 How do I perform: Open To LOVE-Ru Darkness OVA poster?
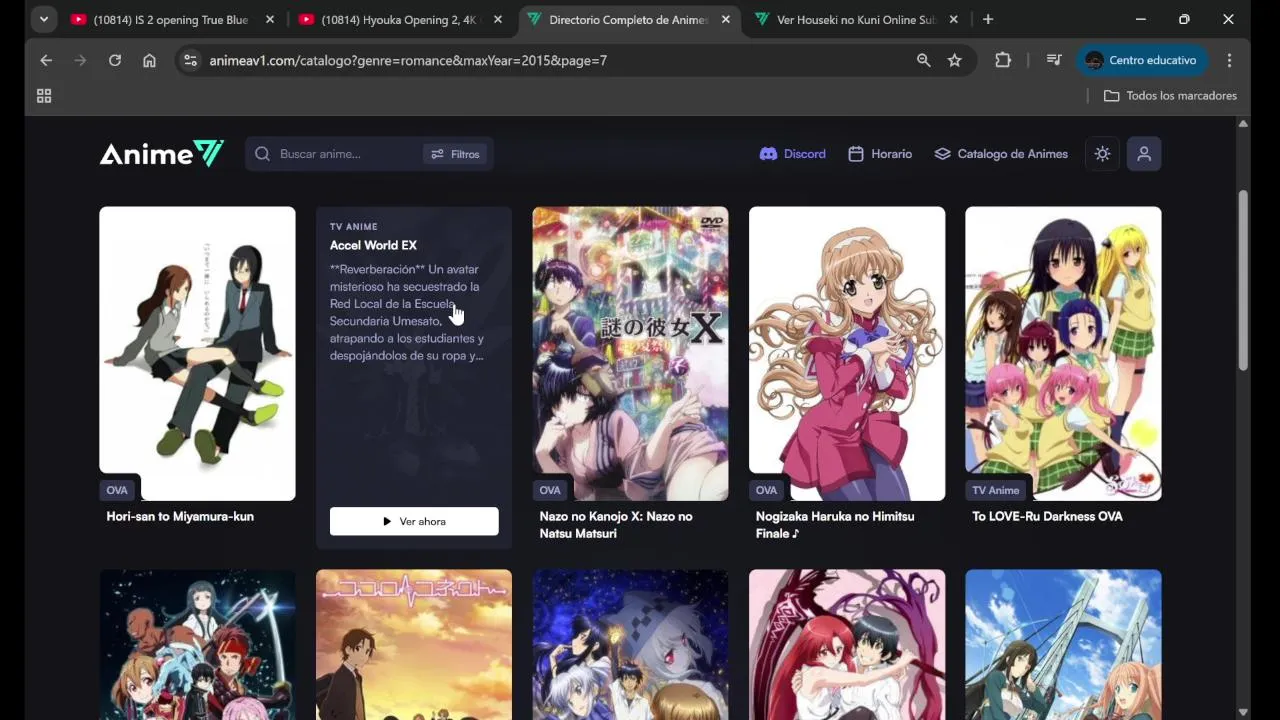(x=1063, y=353)
